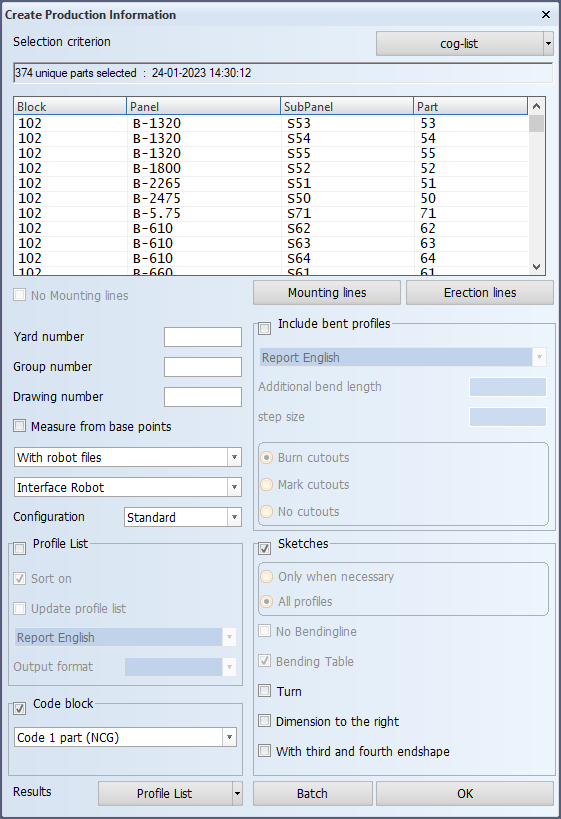Click Update profile list checkbox
The height and width of the screenshot is (819, 561).
coord(19,609)
